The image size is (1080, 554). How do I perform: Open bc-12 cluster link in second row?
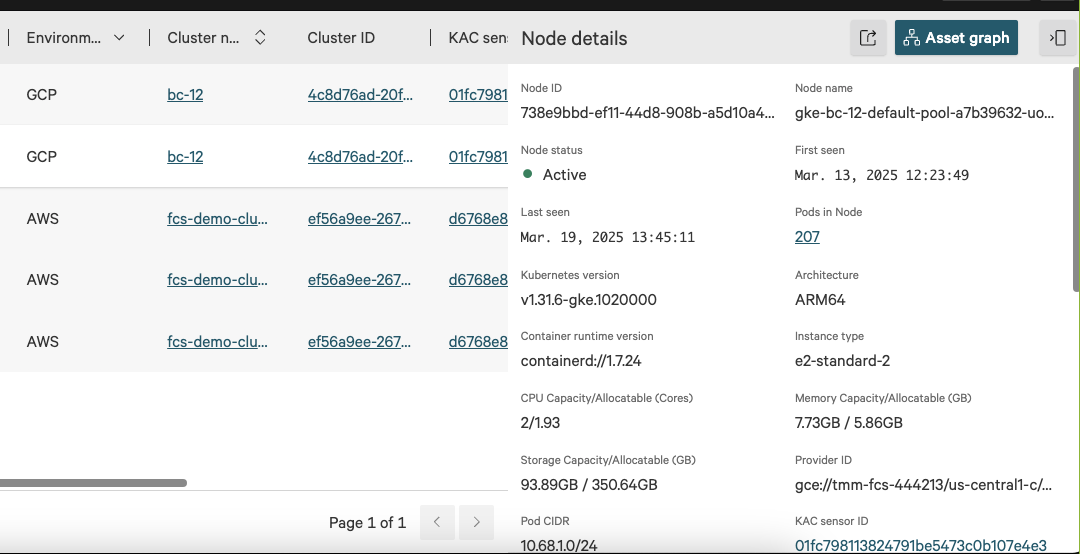185,157
